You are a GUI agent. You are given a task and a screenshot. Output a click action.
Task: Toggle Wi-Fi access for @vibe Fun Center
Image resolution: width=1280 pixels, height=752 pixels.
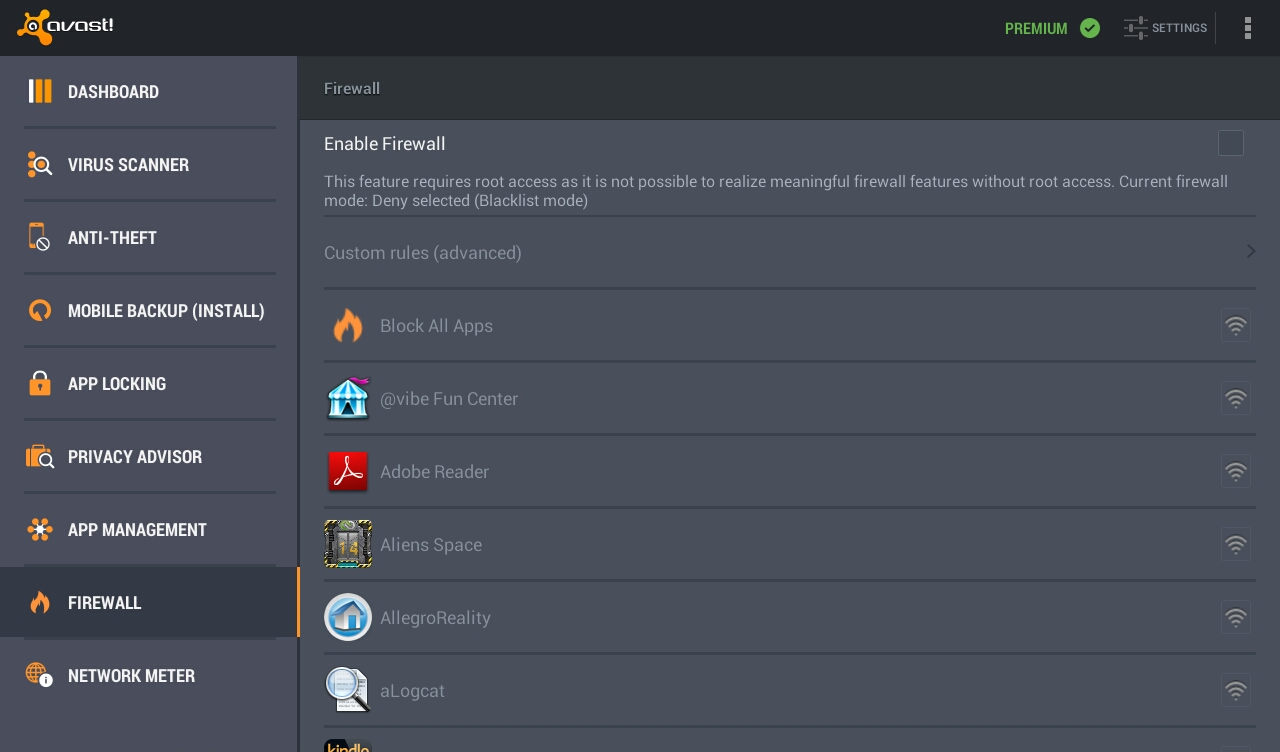1236,398
